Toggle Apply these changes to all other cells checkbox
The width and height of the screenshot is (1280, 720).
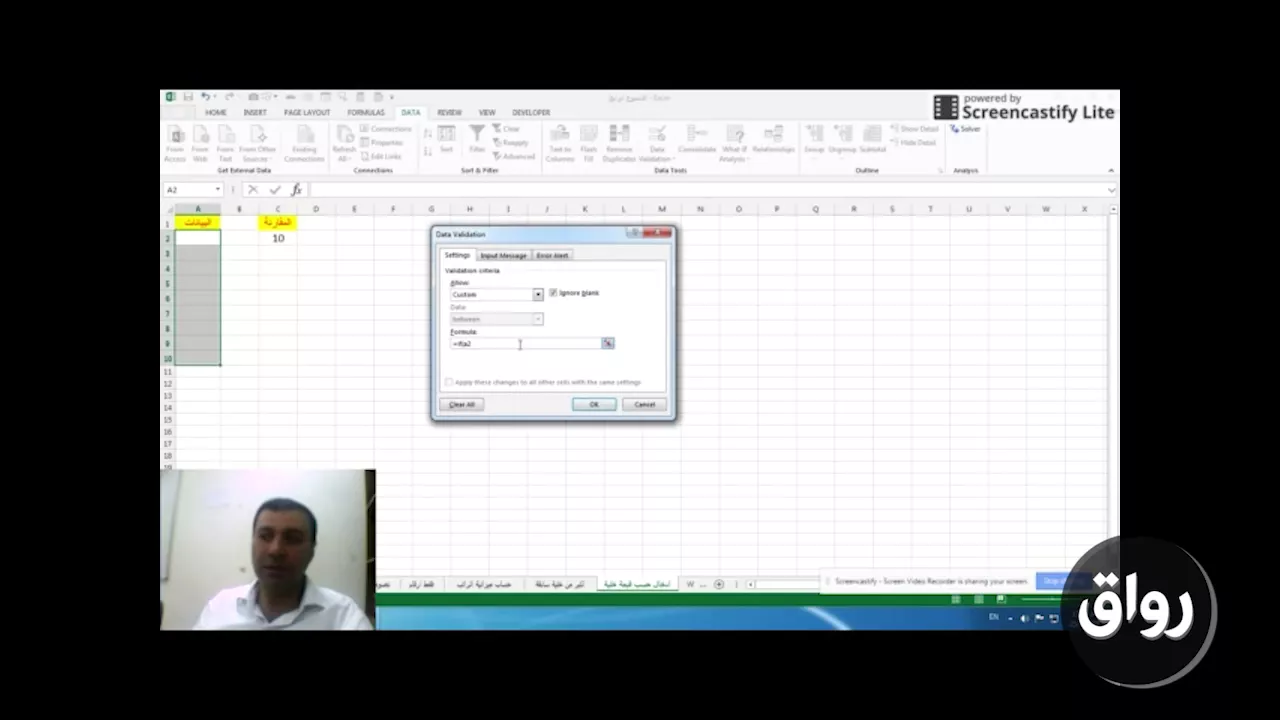449,382
